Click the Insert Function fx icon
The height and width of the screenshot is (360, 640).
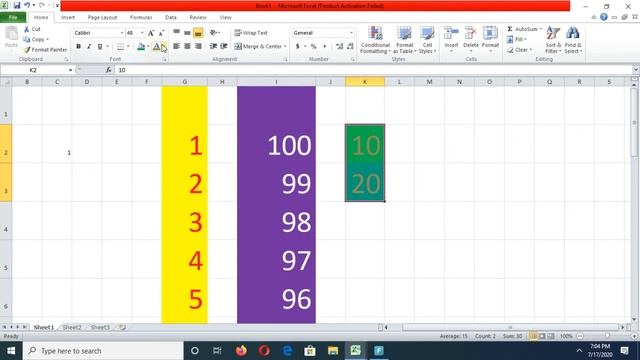pos(109,70)
